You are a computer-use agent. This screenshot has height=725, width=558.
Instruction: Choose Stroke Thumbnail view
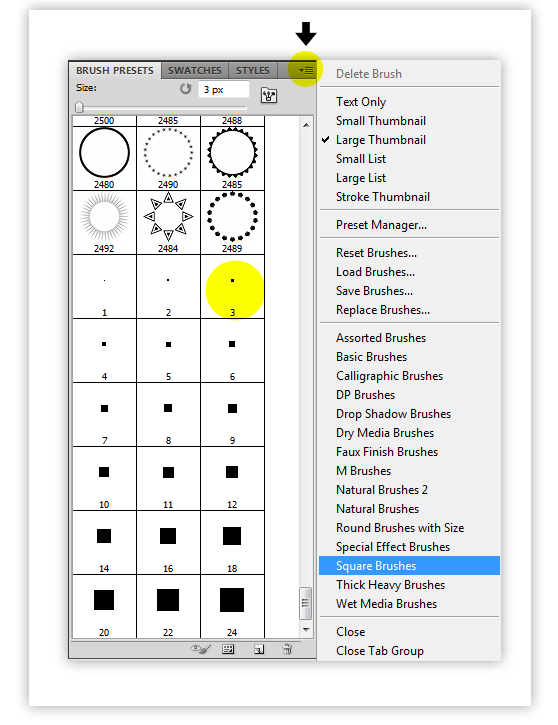point(383,197)
